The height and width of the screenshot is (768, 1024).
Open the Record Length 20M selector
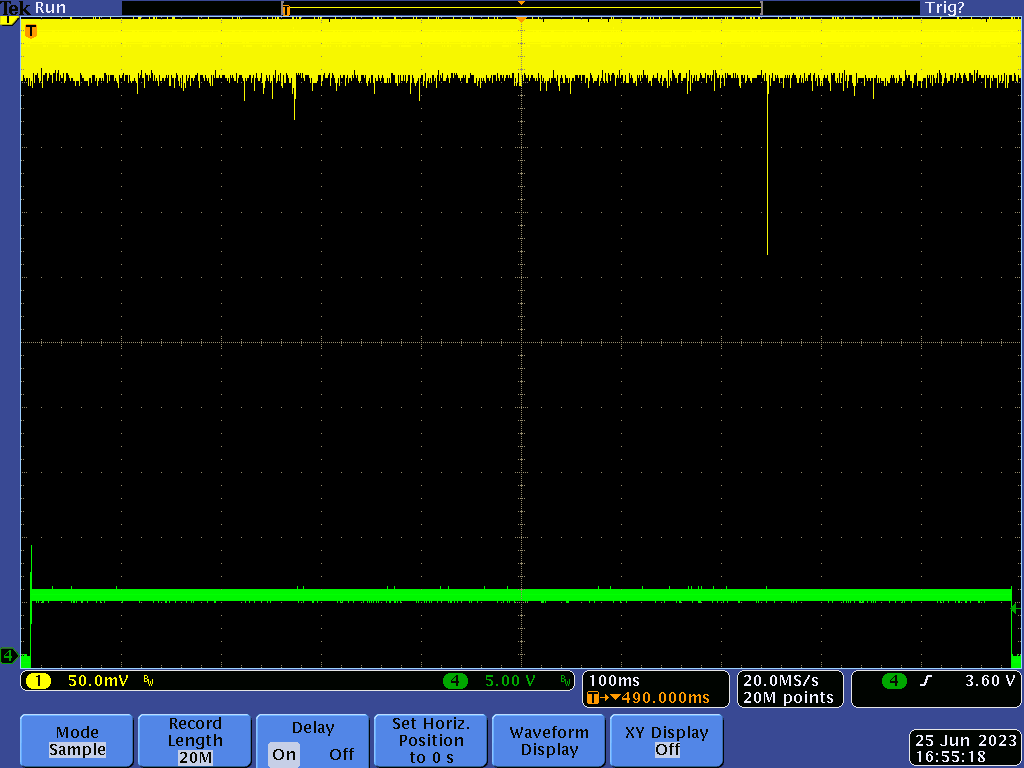195,740
